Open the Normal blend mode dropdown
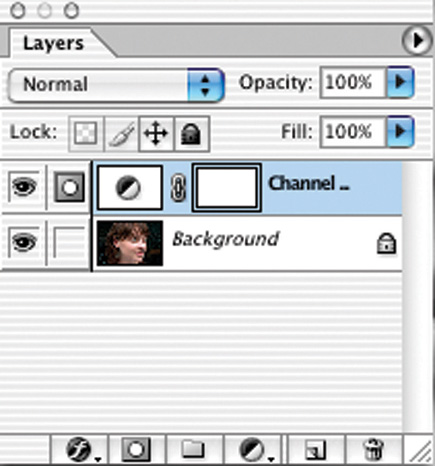435x466 pixels. coord(116,85)
